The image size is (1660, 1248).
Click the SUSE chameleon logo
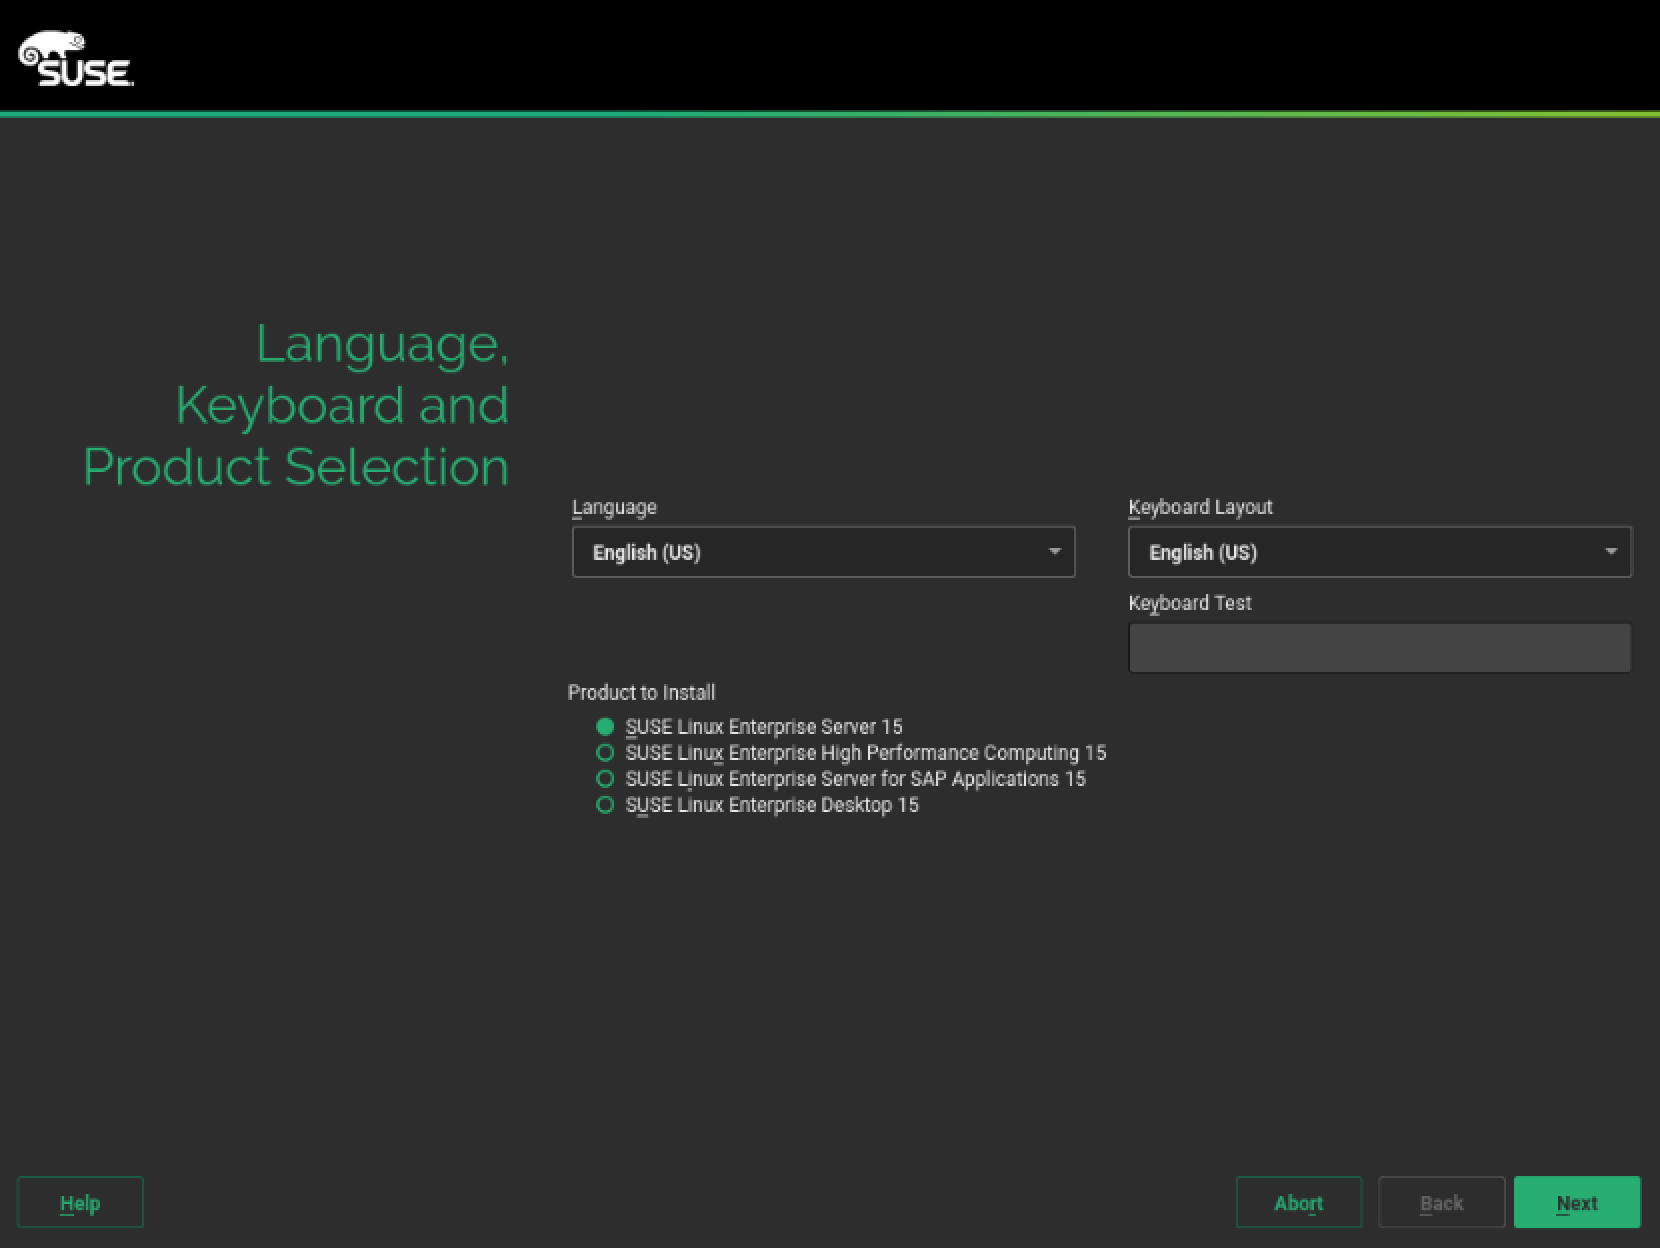pyautogui.click(x=76, y=60)
